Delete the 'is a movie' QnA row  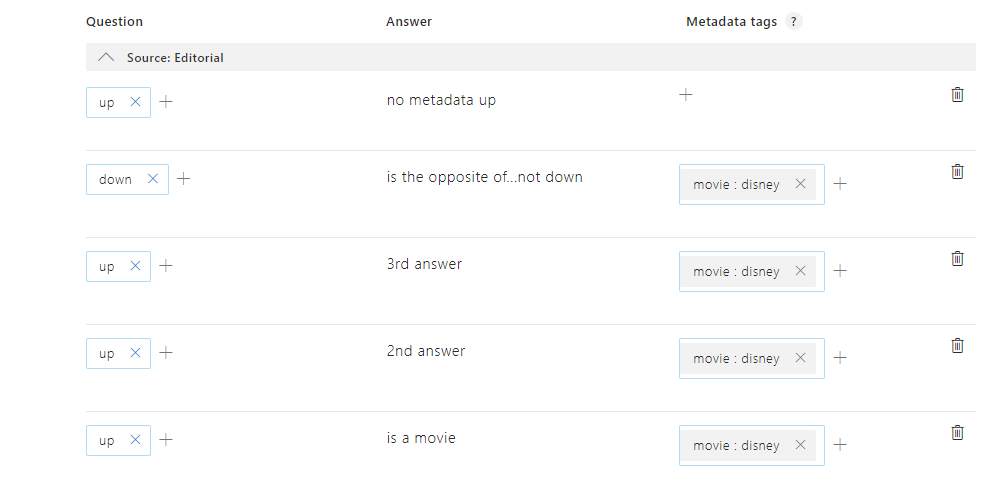(957, 433)
